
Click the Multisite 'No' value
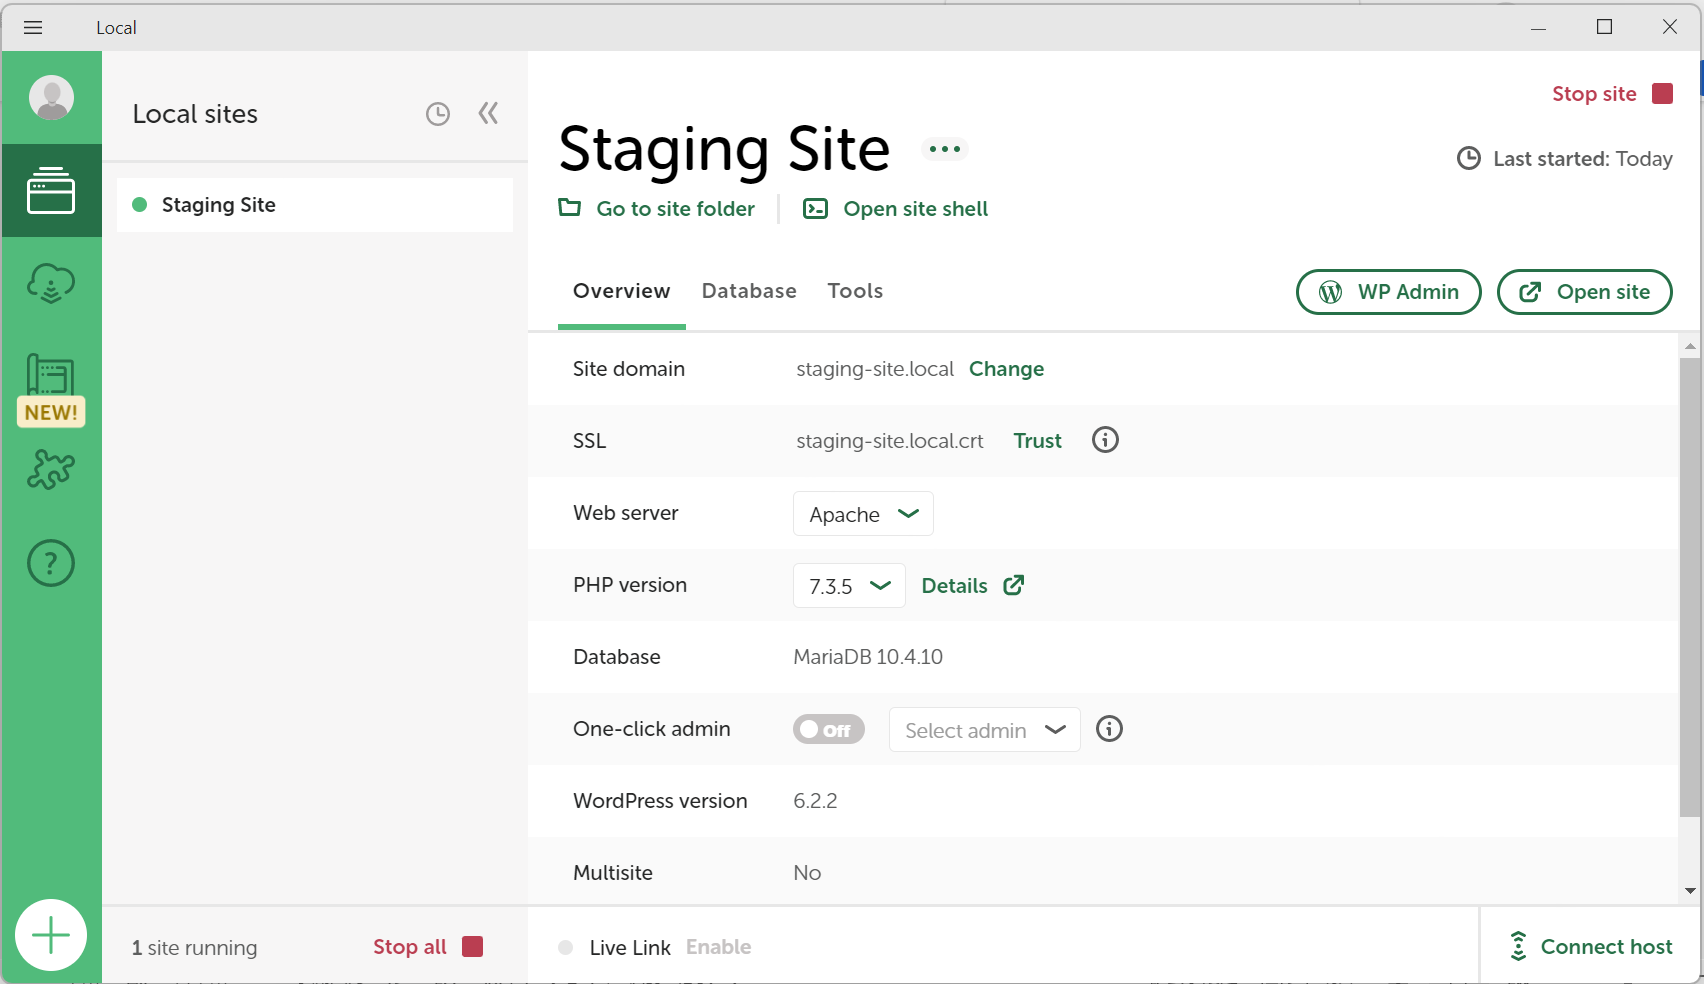click(x=807, y=873)
